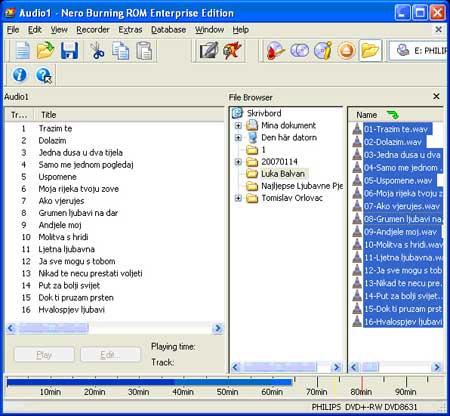Click the icon beside 16-Hvalospjev ljubavi

357,322
